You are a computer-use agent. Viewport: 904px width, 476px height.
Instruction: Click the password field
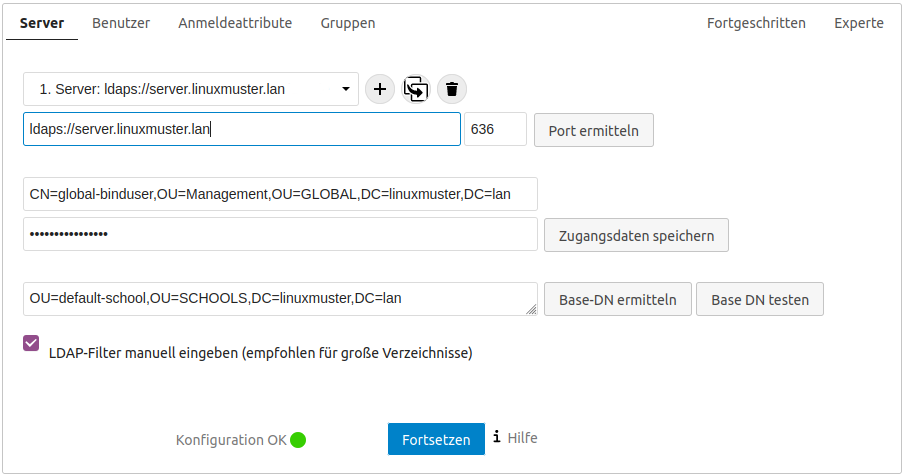point(280,234)
